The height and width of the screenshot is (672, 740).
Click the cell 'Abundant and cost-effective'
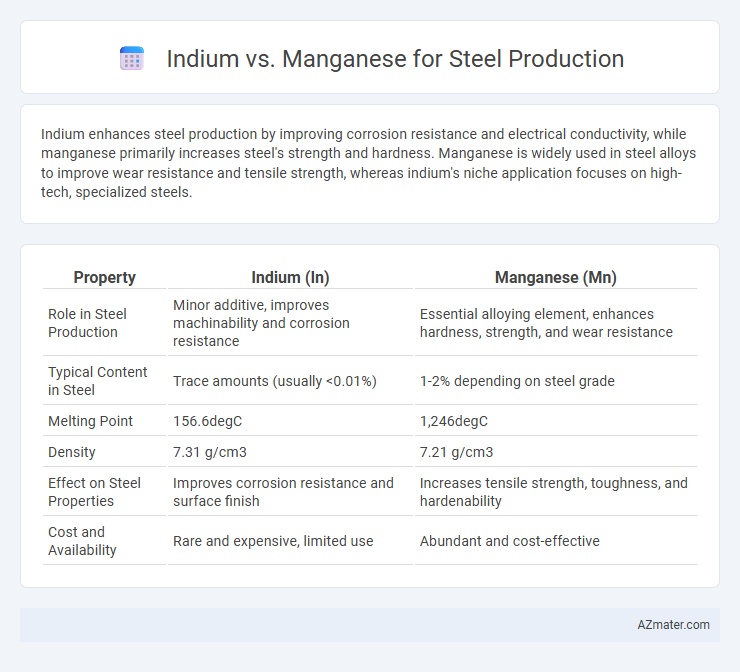point(510,541)
